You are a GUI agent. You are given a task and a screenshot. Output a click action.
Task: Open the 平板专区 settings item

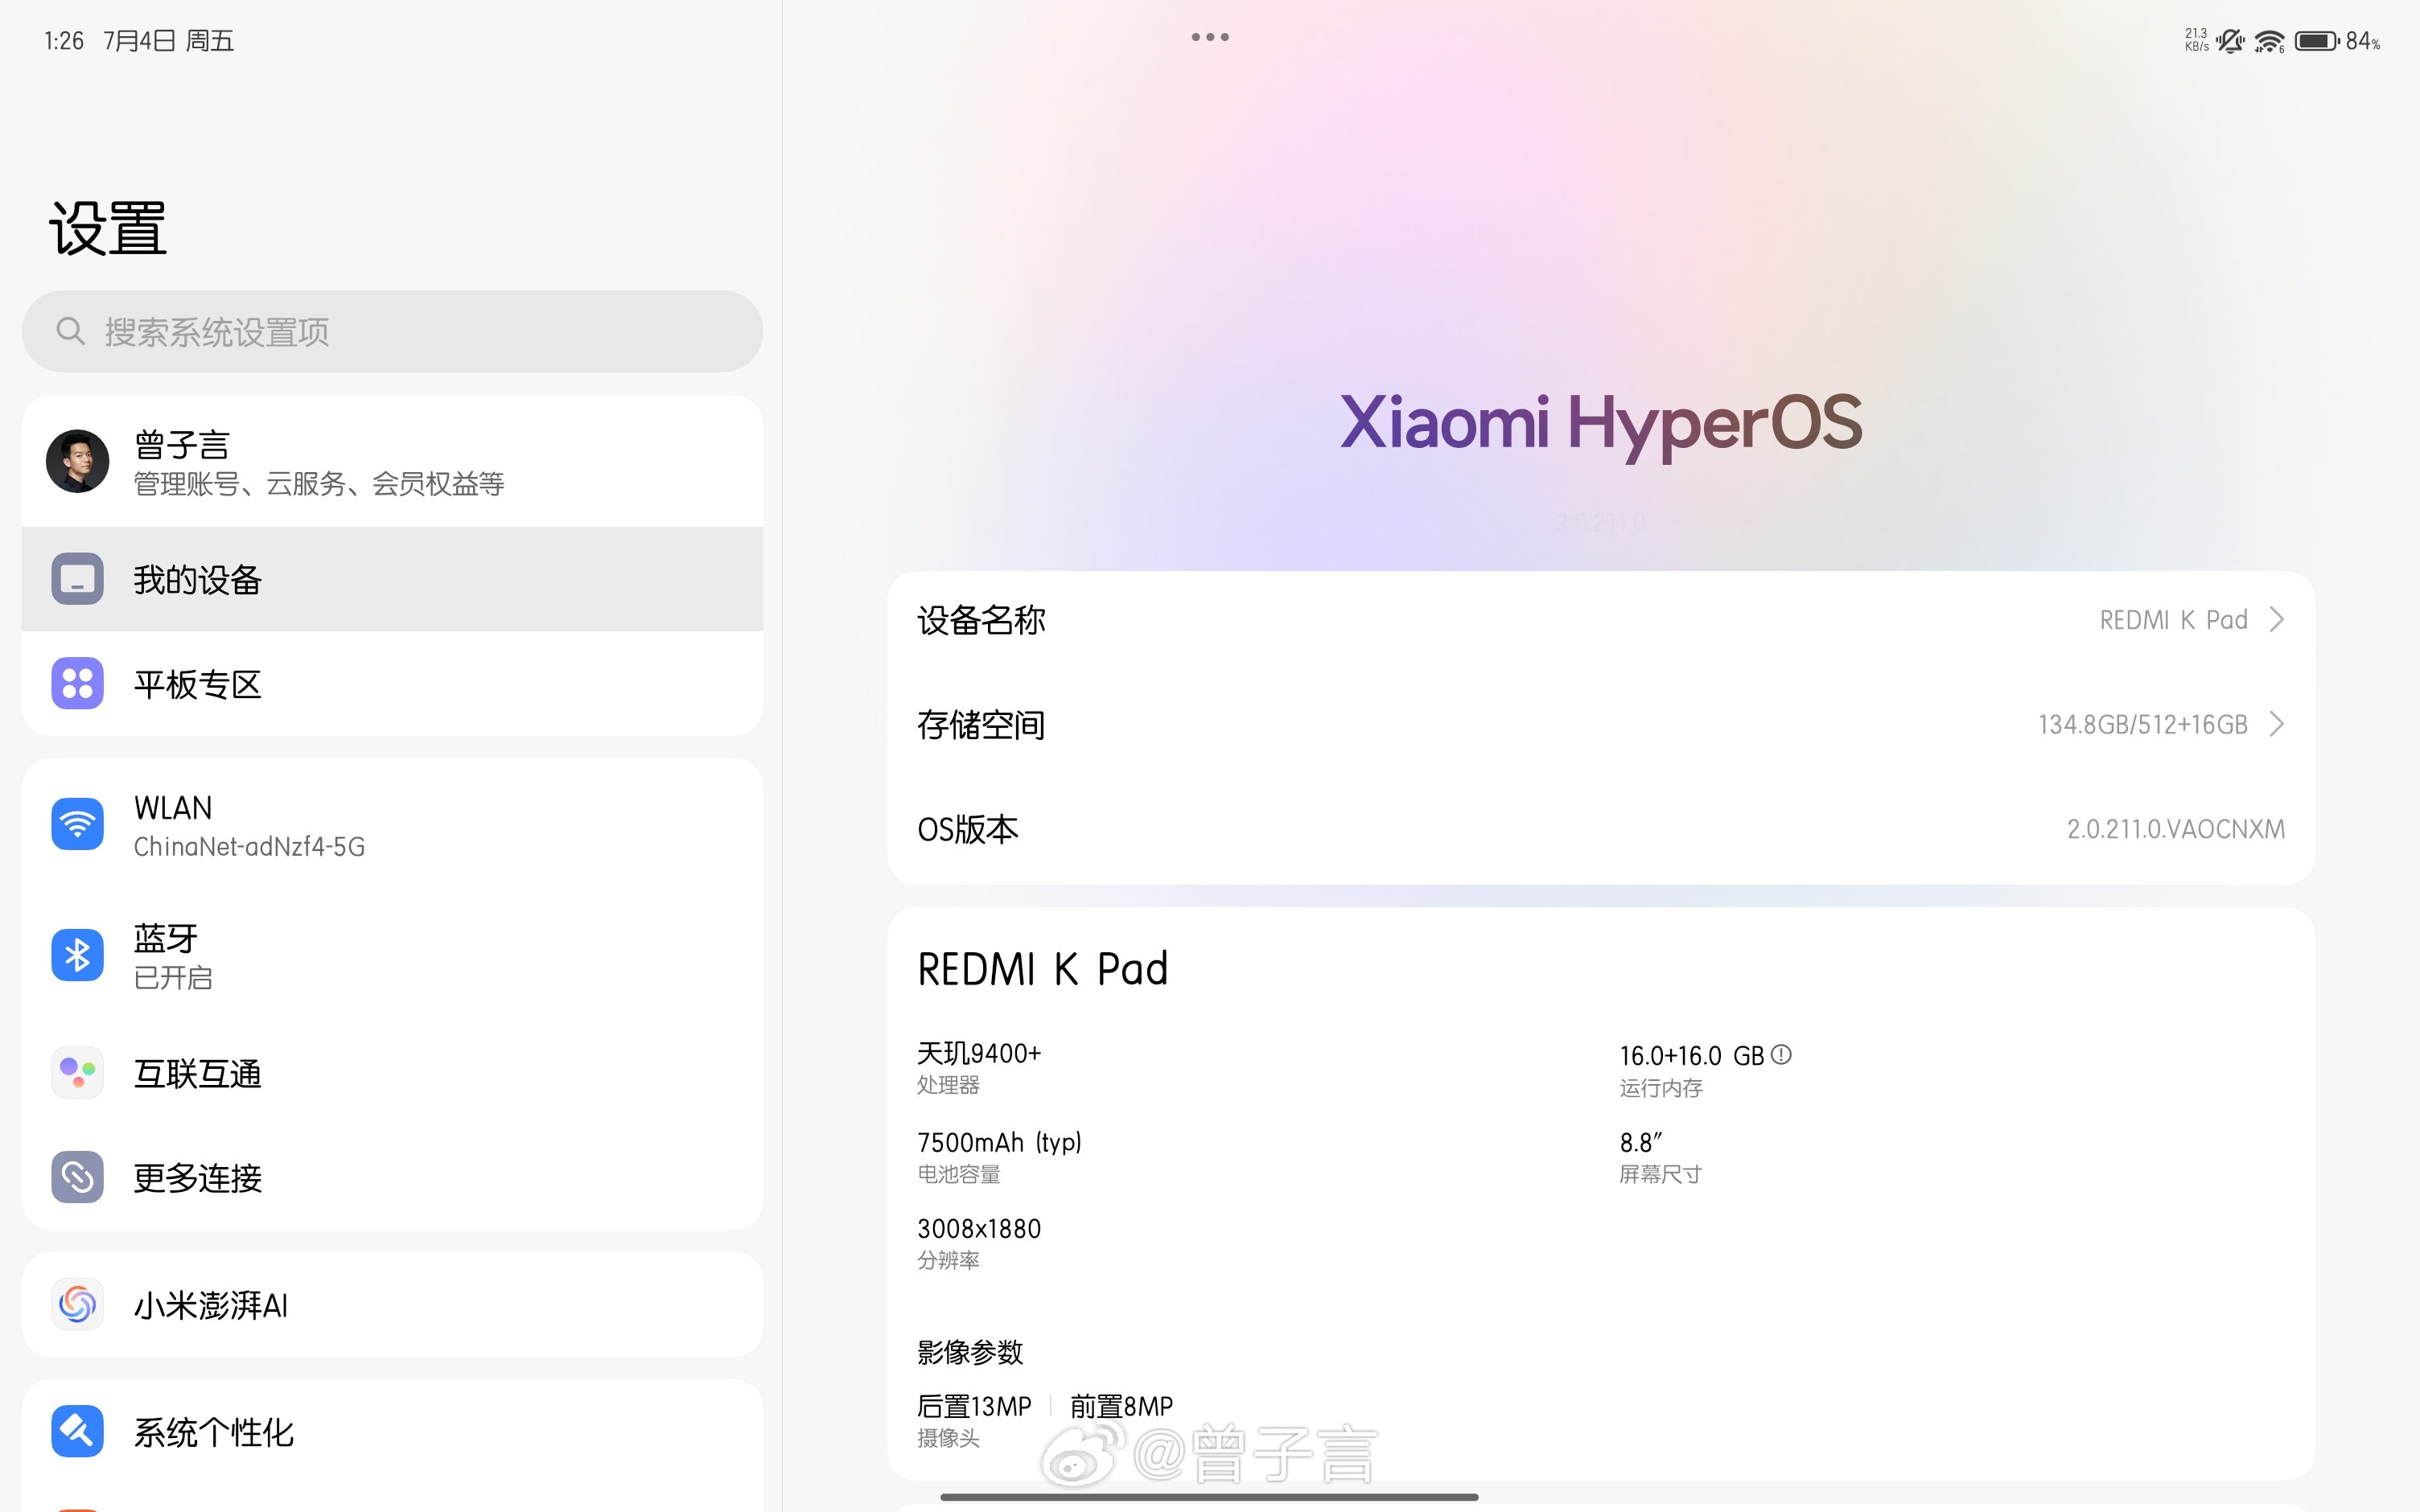coord(392,684)
